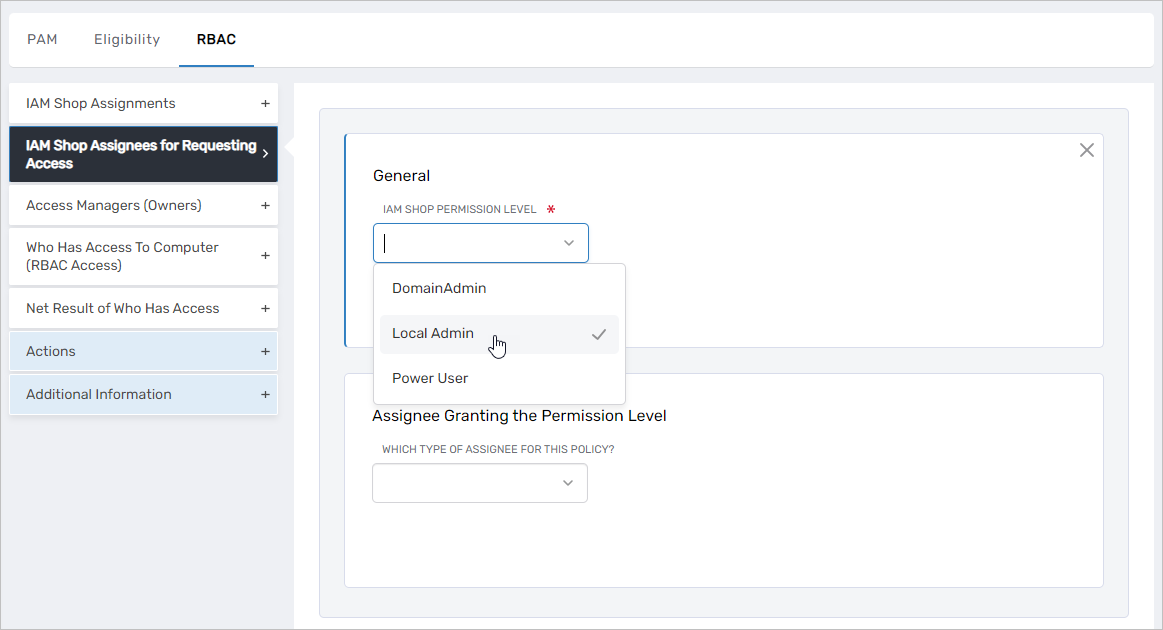The height and width of the screenshot is (630, 1163).
Task: Switch to the Eligibility tab
Action: coord(126,39)
